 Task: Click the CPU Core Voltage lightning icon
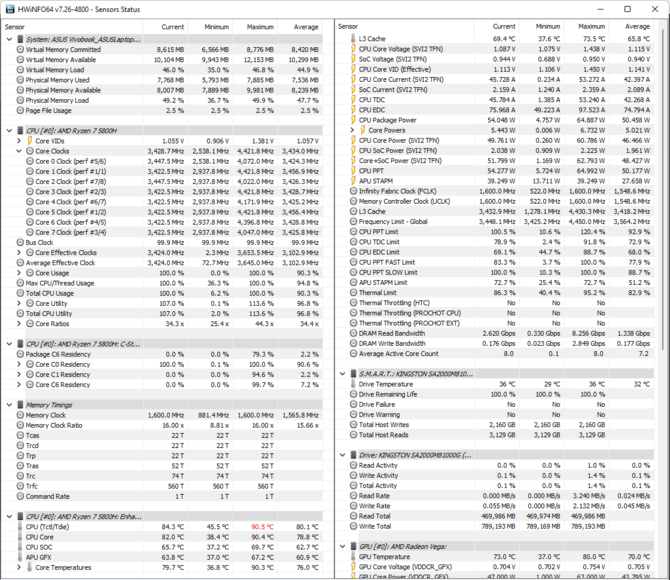pos(353,49)
